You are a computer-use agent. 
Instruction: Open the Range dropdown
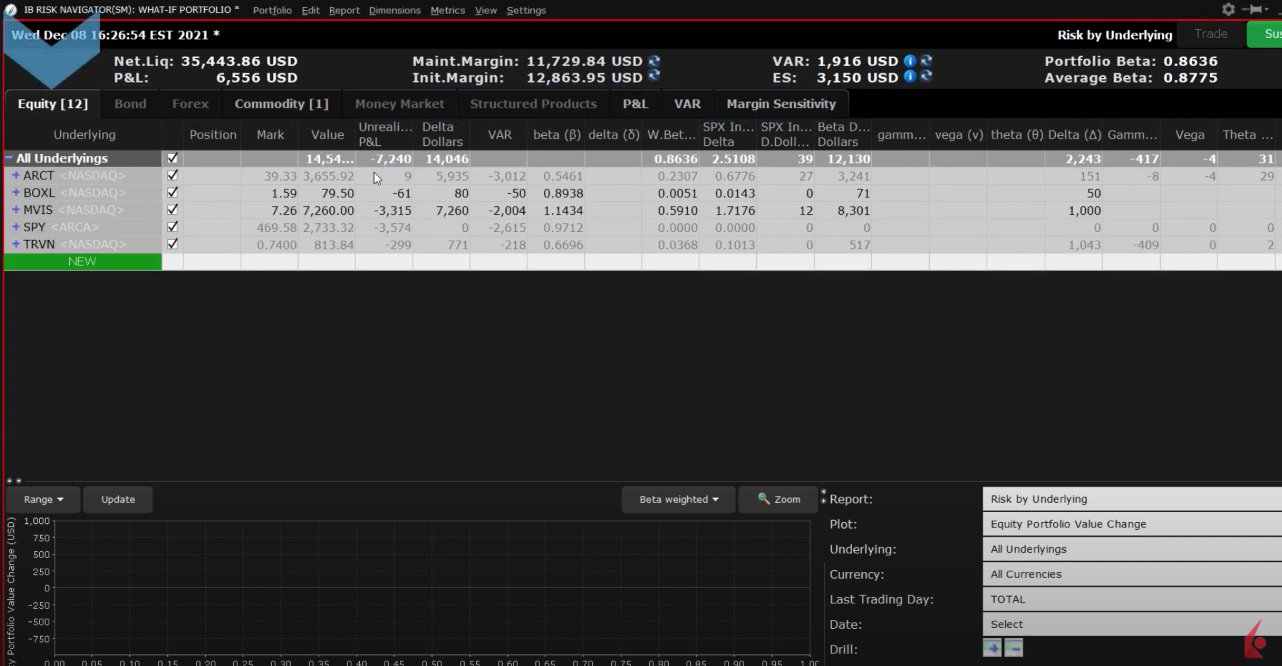click(x=43, y=500)
